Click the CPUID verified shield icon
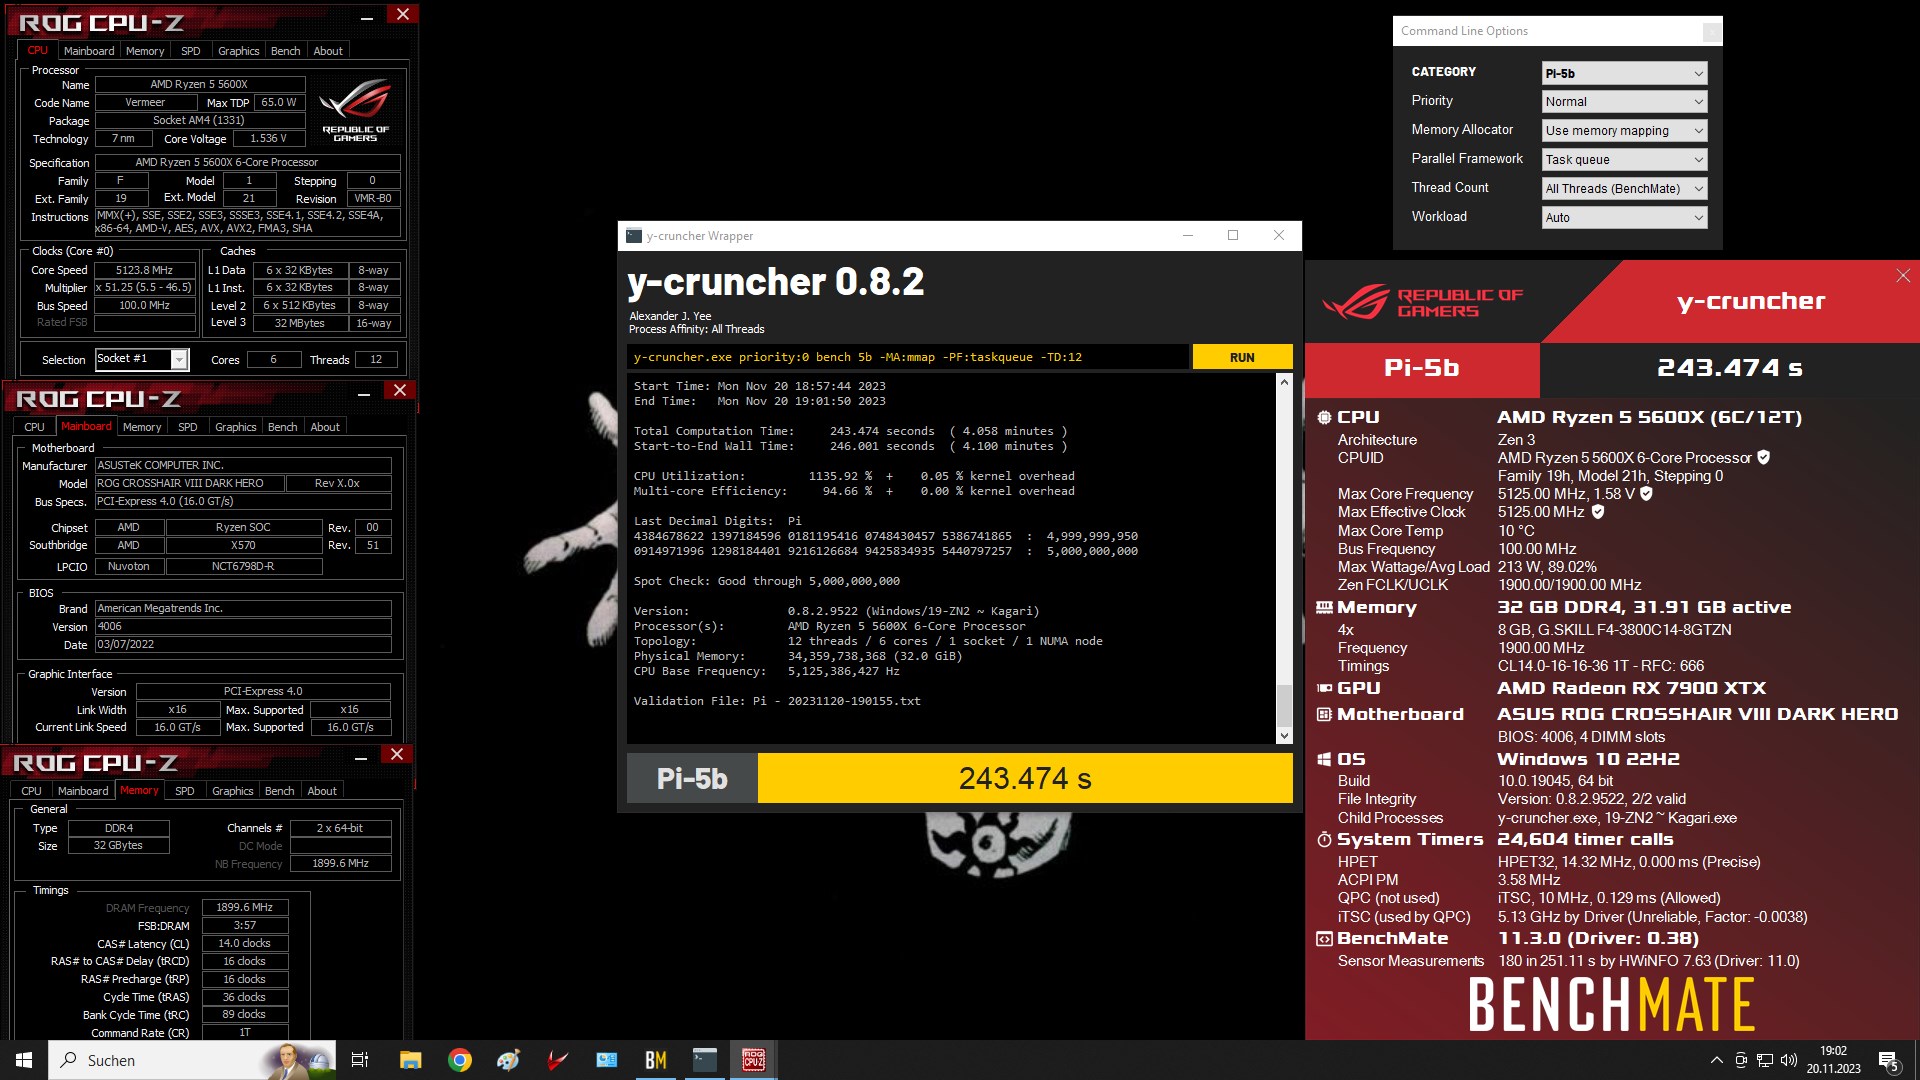Viewport: 1920px width, 1080px height. pos(1764,457)
